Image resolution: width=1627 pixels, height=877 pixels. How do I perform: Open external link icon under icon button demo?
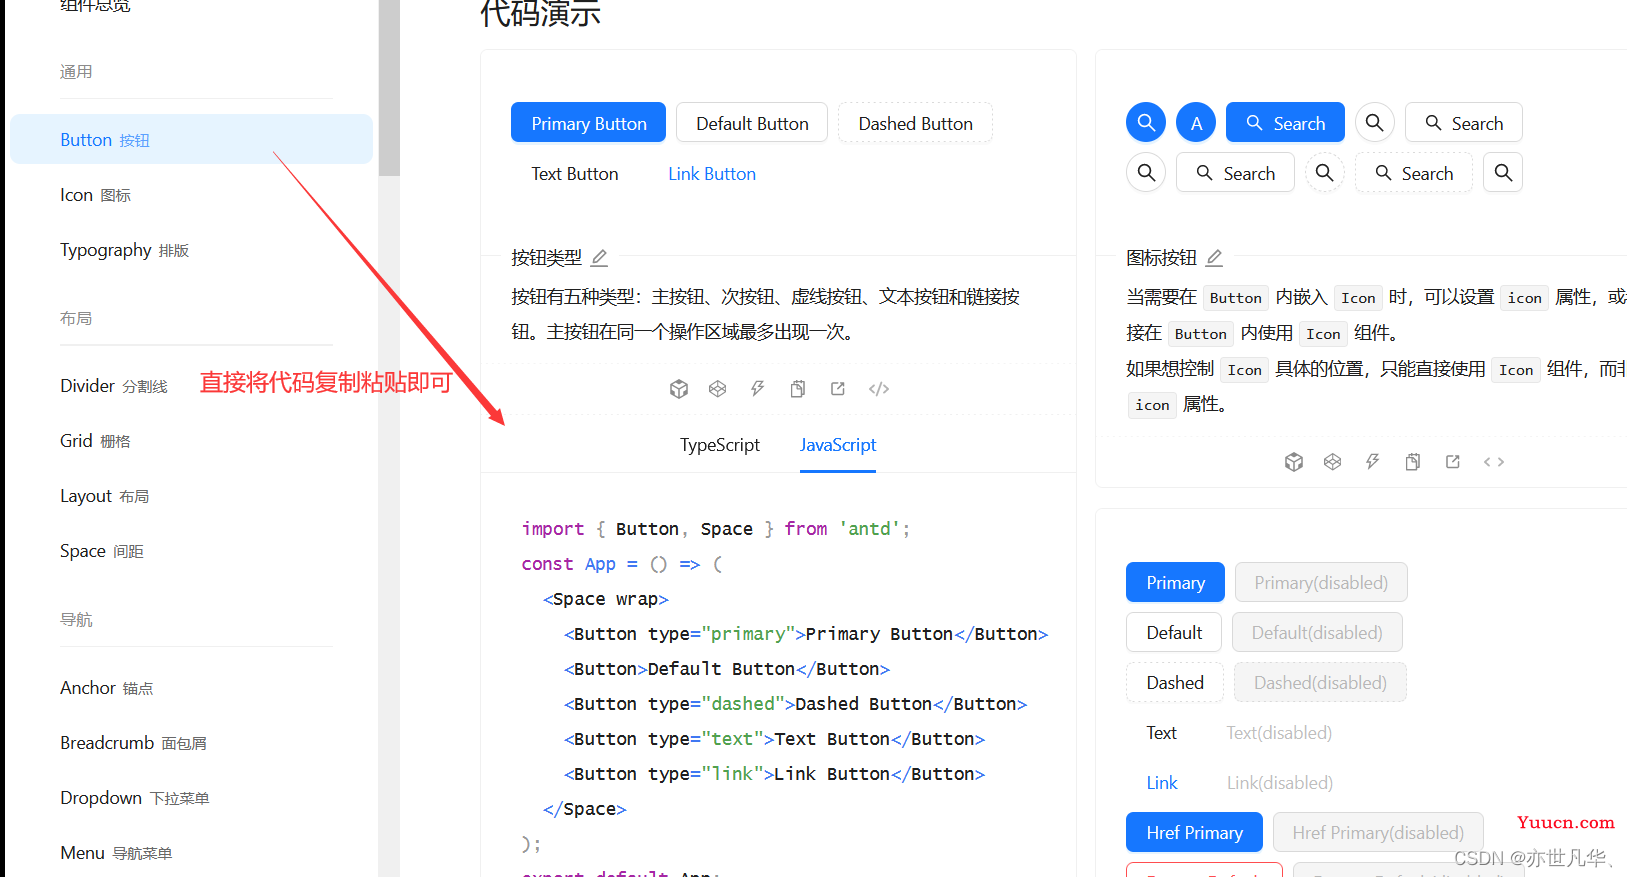click(x=1453, y=462)
